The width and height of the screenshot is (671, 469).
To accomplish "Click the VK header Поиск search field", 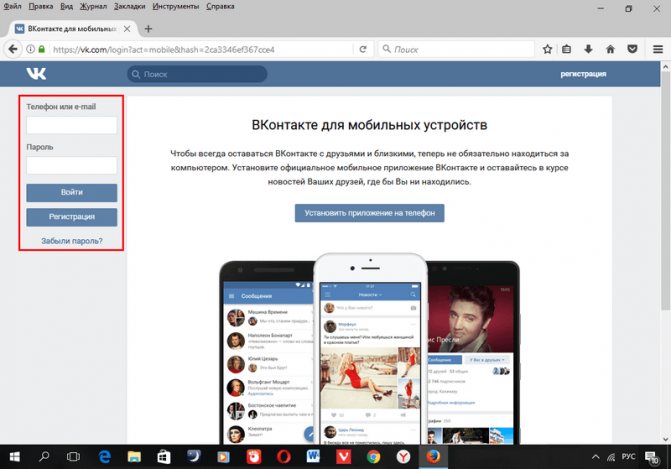I will [197, 74].
